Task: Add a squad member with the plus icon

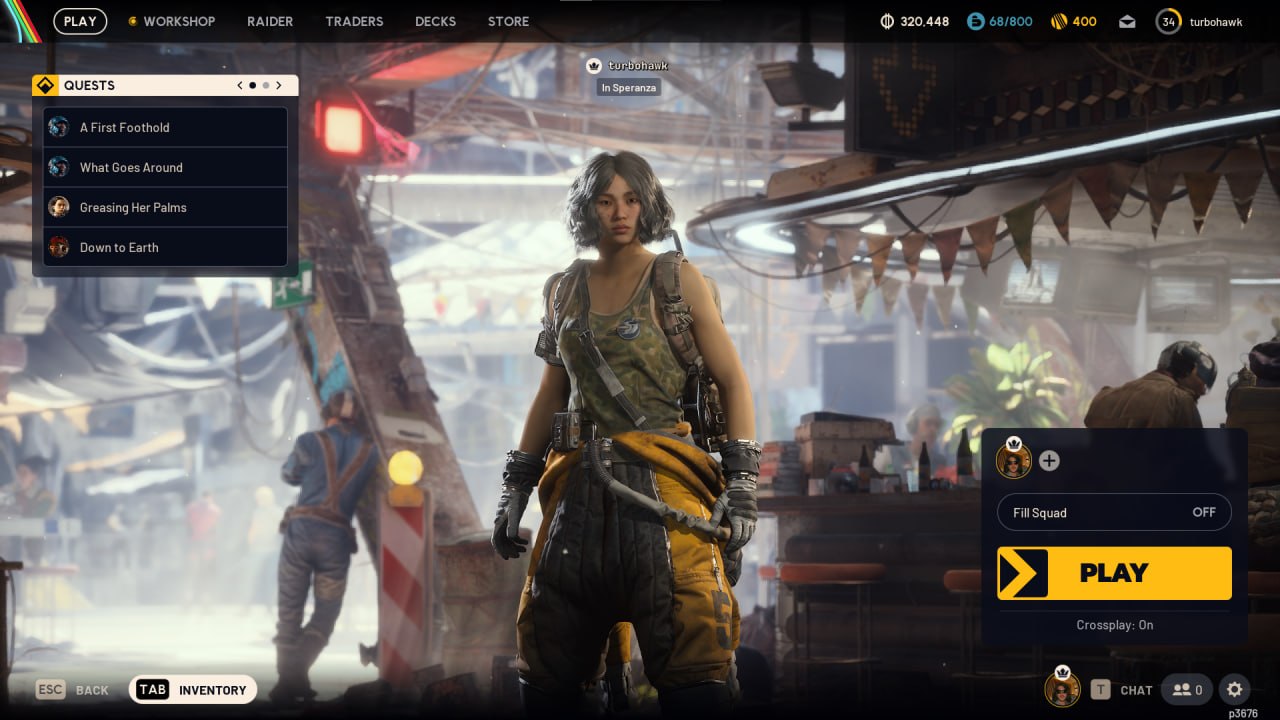Action: tap(1049, 461)
